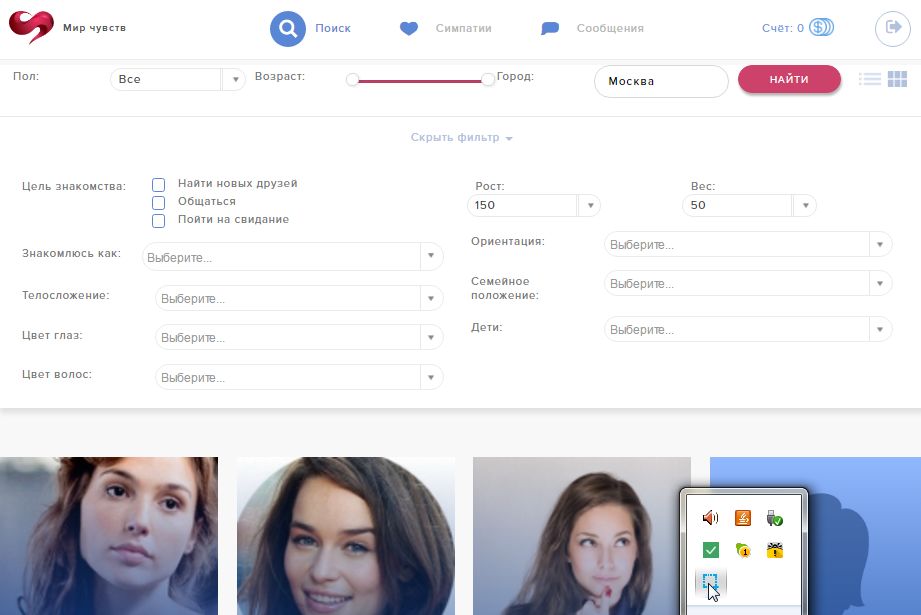Screen dimensions: 921x615
Task: Click the red age range slider track
Action: pyautogui.click(x=420, y=81)
